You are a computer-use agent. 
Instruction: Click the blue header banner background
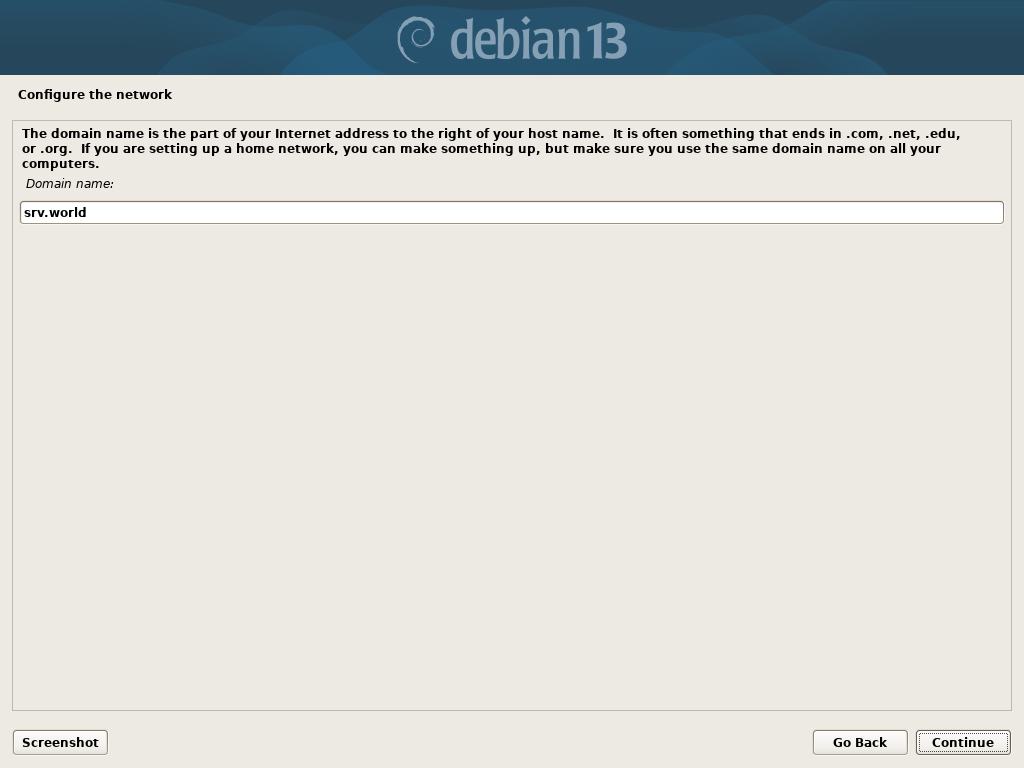point(196,37)
